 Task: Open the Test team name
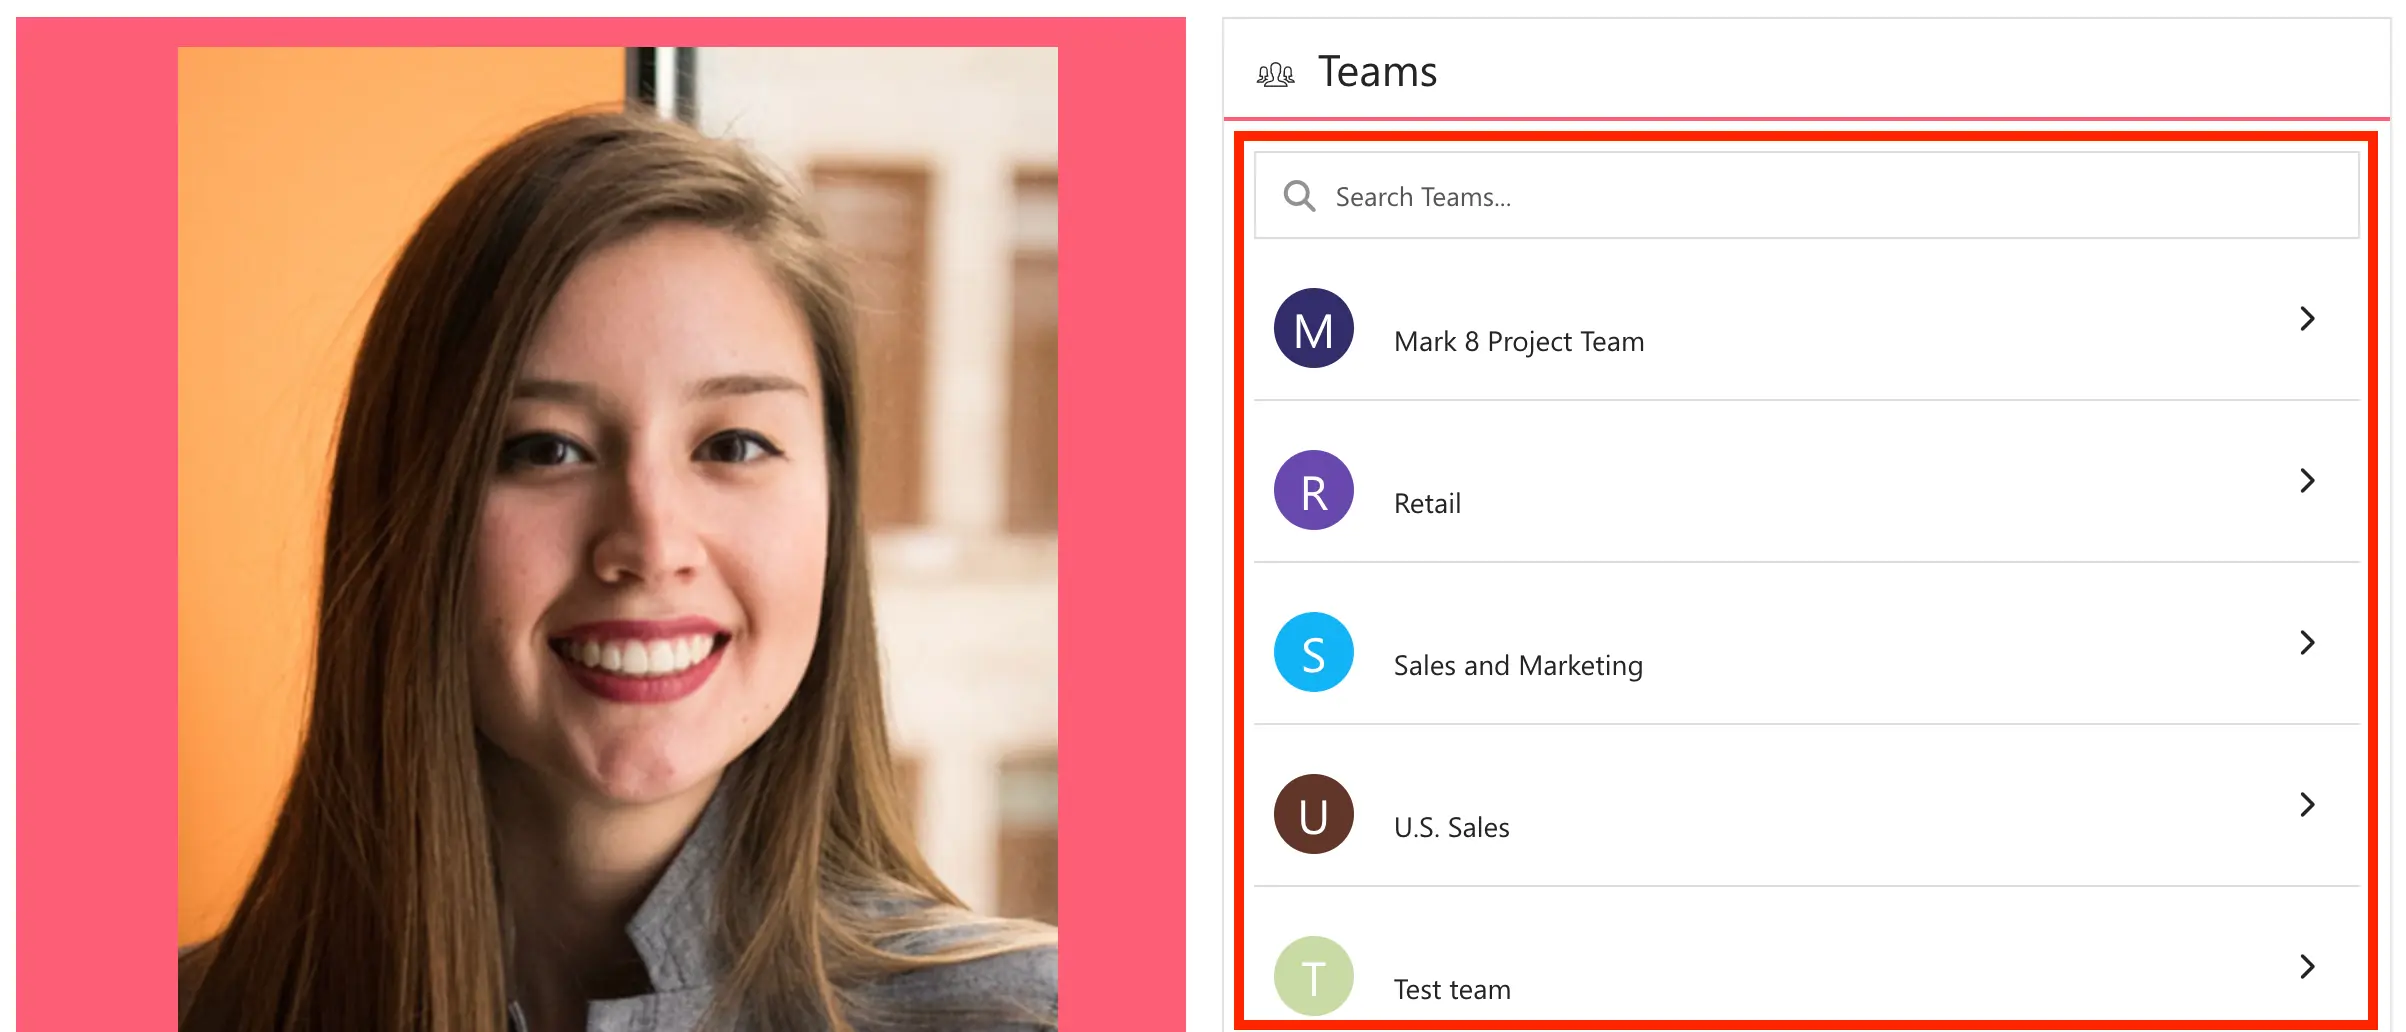click(1452, 989)
